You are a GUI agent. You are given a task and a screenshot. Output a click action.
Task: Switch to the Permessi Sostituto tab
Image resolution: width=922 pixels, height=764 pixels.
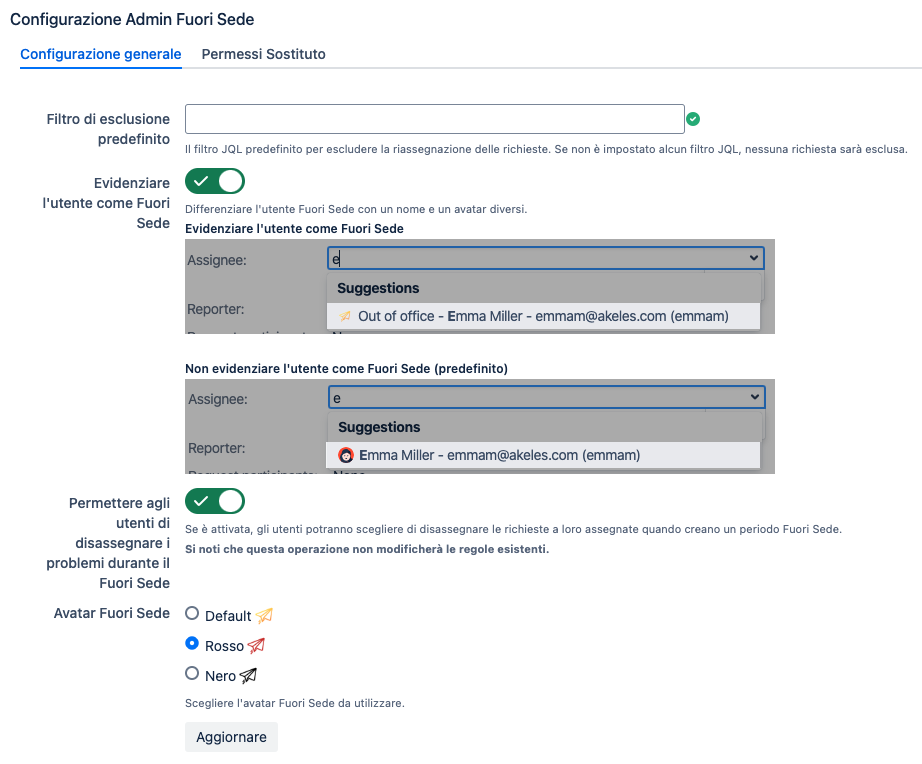(x=263, y=54)
